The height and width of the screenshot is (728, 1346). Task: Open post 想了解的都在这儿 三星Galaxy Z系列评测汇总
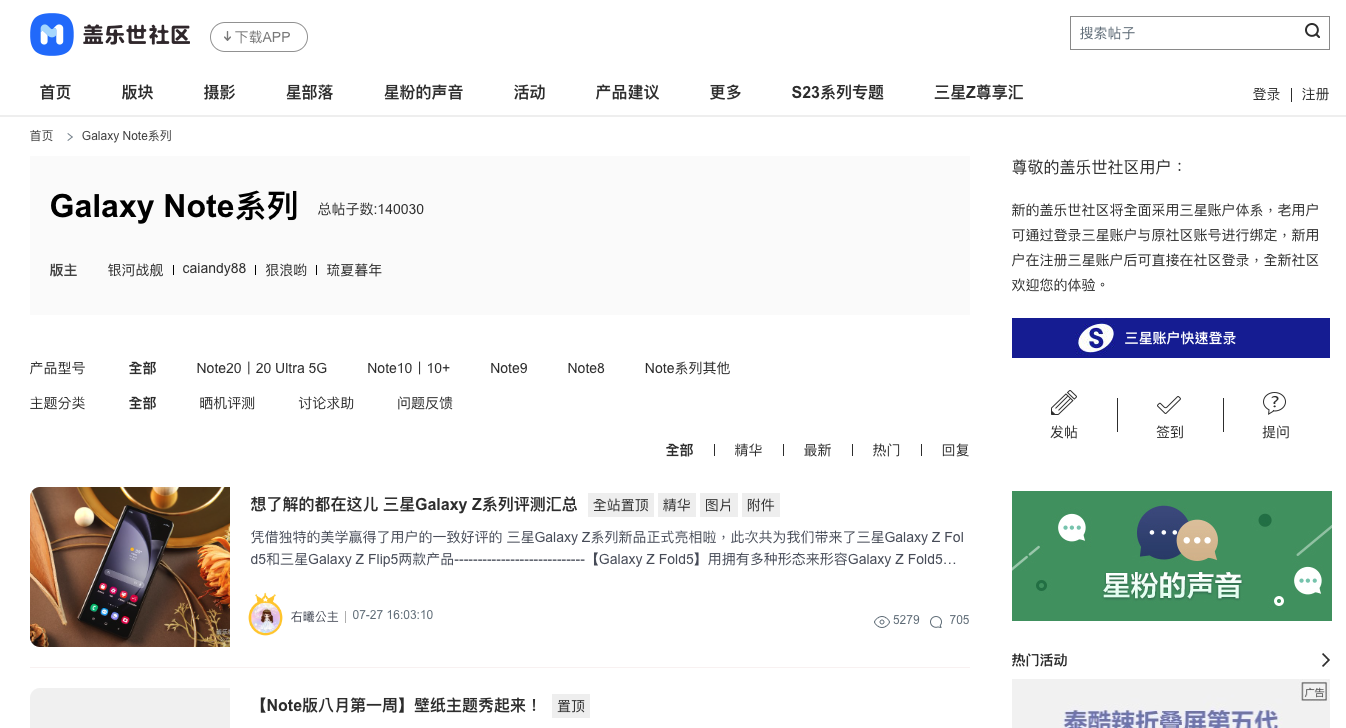coord(414,504)
